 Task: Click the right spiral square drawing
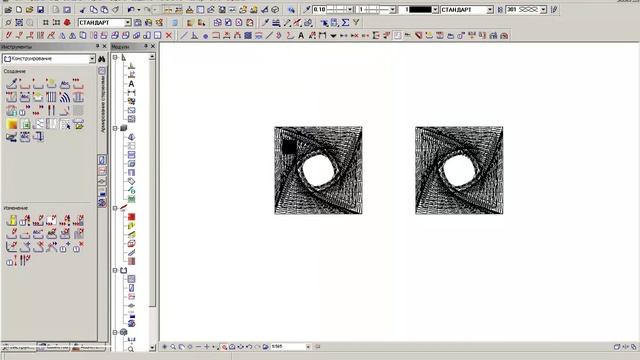pyautogui.click(x=459, y=170)
